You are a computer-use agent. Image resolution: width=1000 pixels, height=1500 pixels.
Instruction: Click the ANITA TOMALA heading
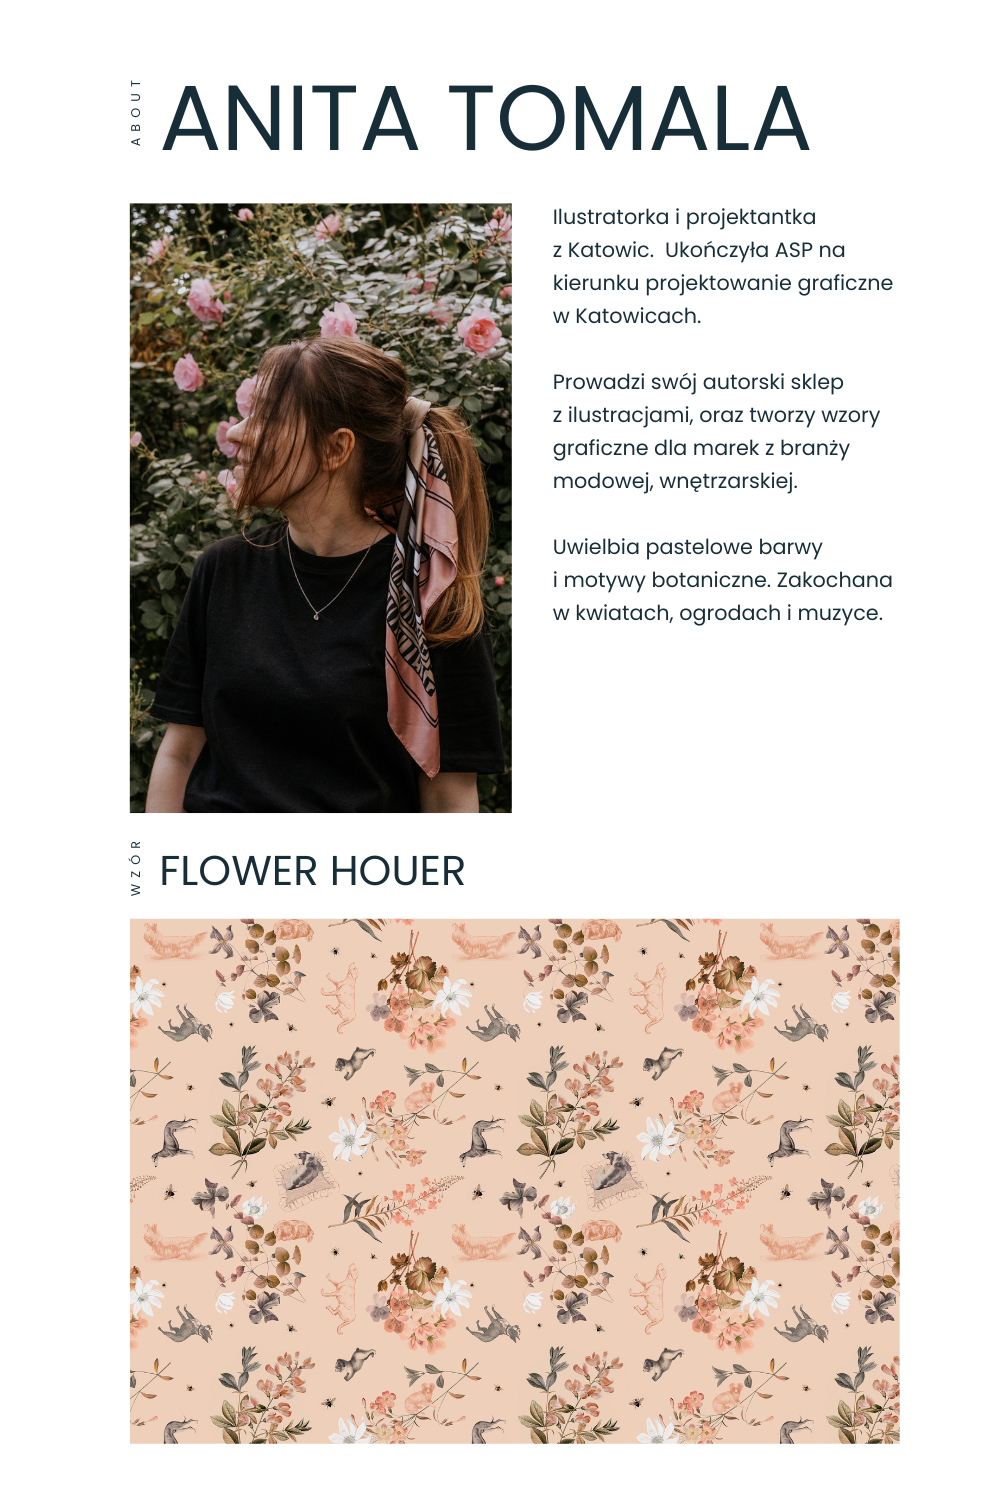[x=486, y=119]
